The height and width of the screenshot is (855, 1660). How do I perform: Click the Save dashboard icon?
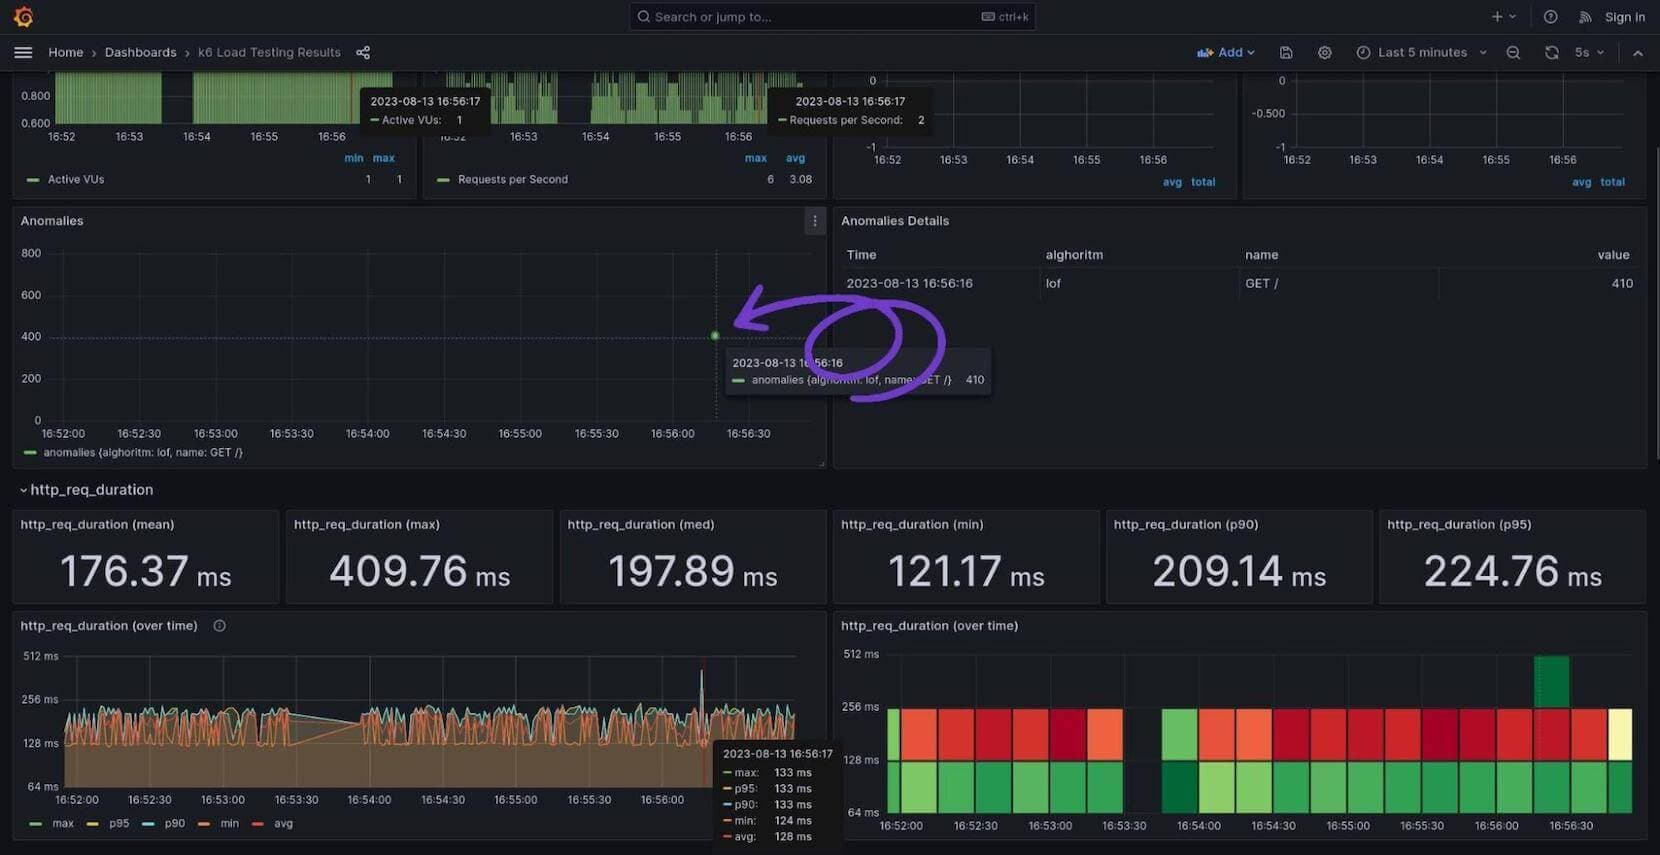(x=1286, y=52)
